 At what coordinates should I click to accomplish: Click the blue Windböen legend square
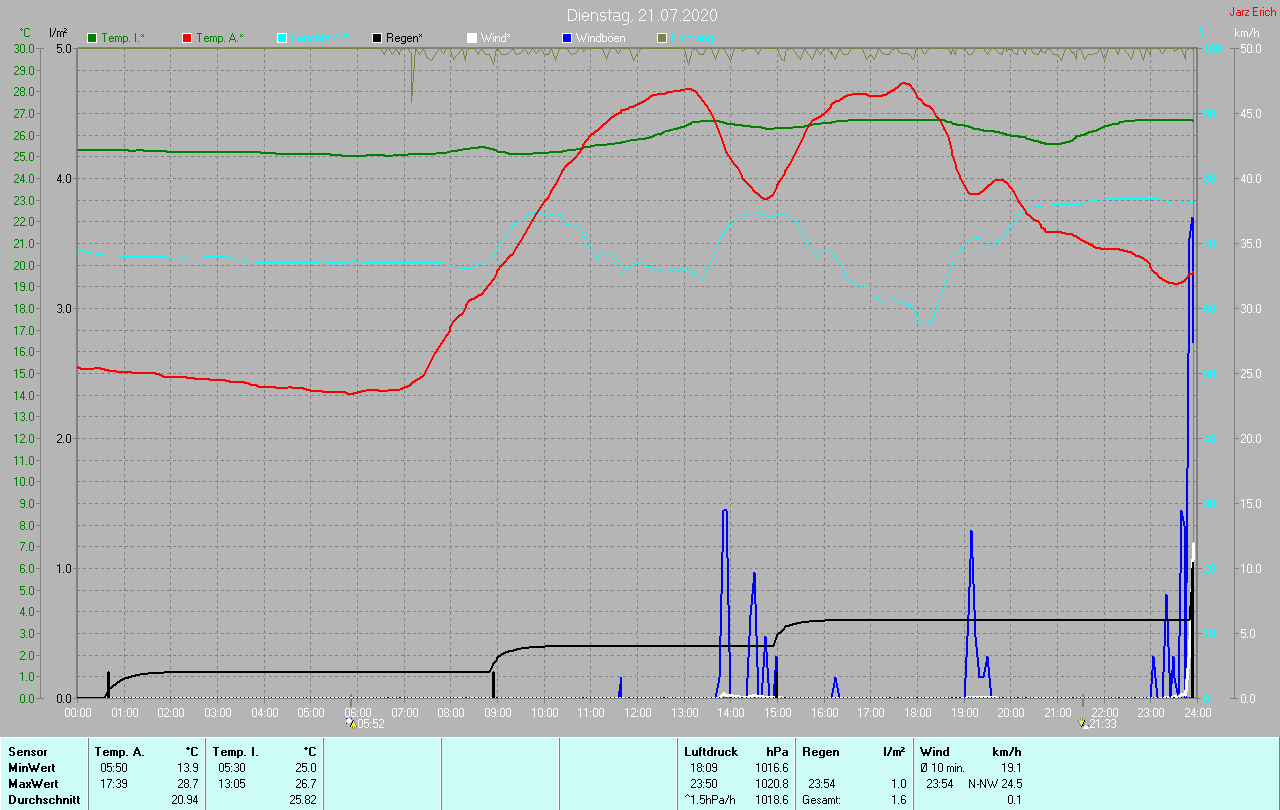pos(566,38)
